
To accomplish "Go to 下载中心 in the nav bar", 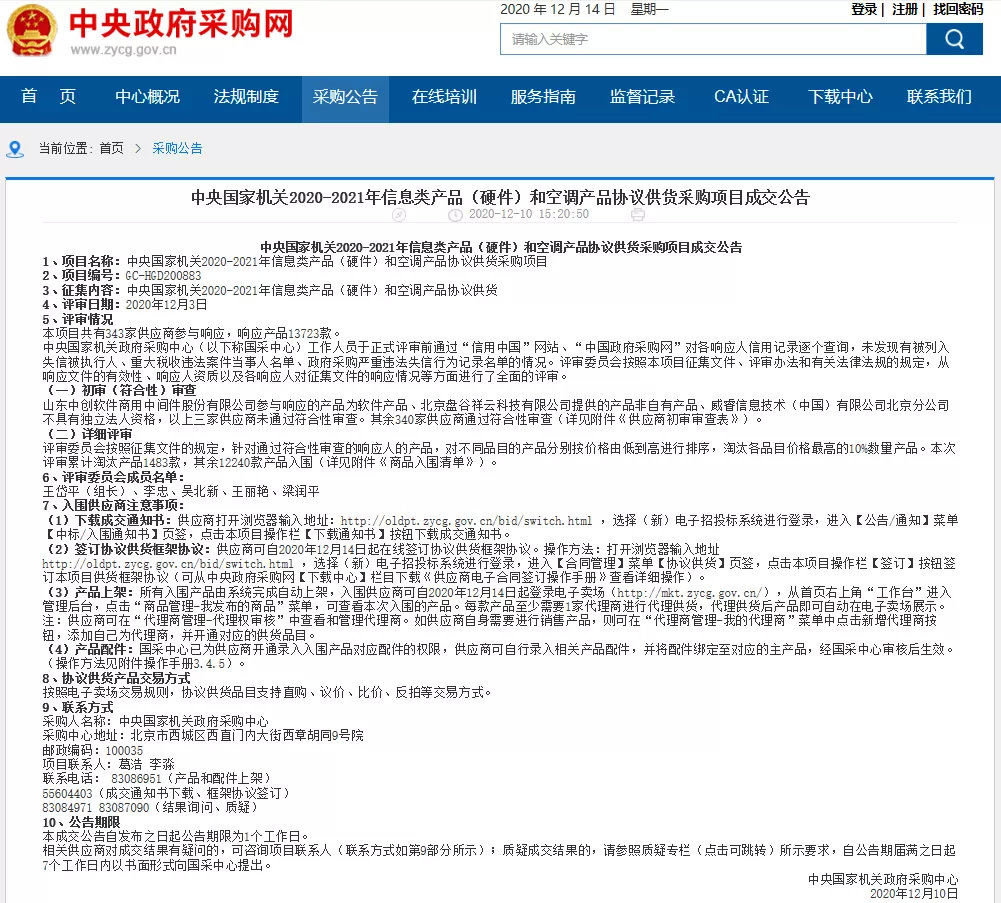I will [840, 97].
